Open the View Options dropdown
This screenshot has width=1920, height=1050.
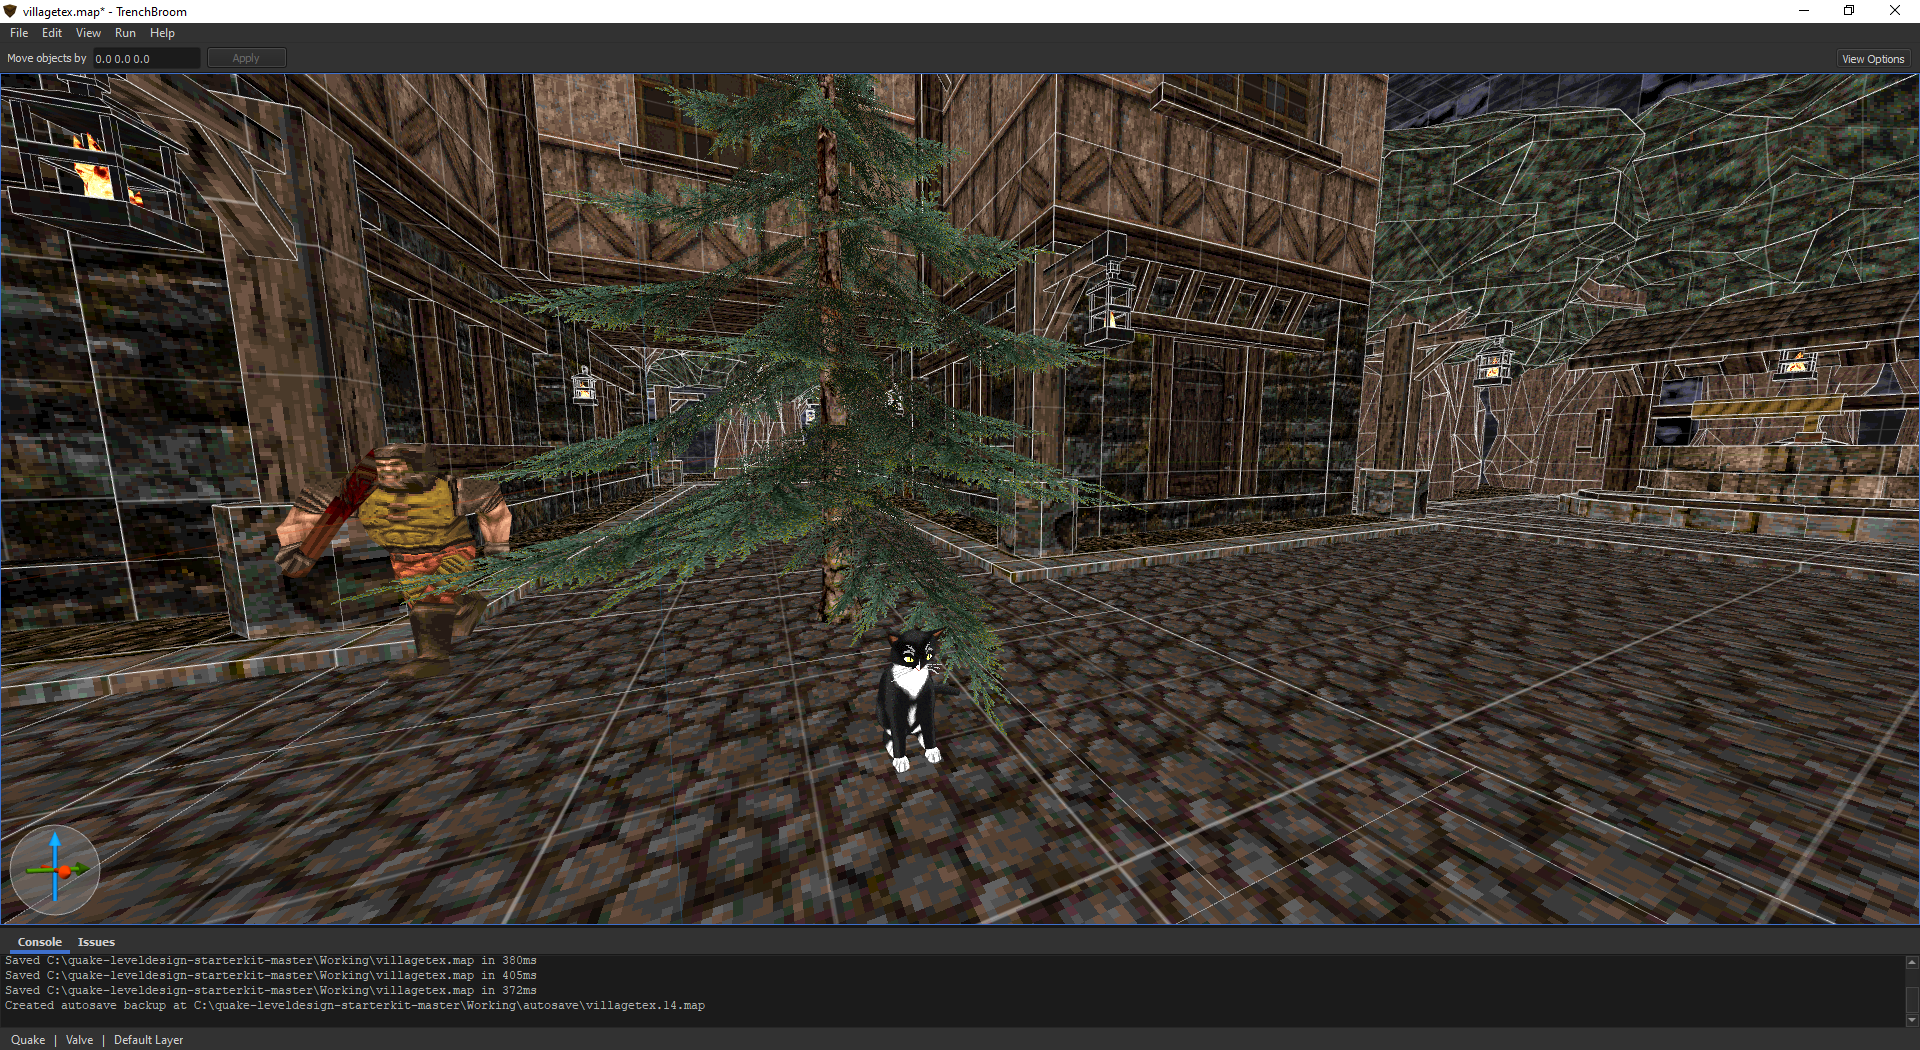(x=1873, y=59)
